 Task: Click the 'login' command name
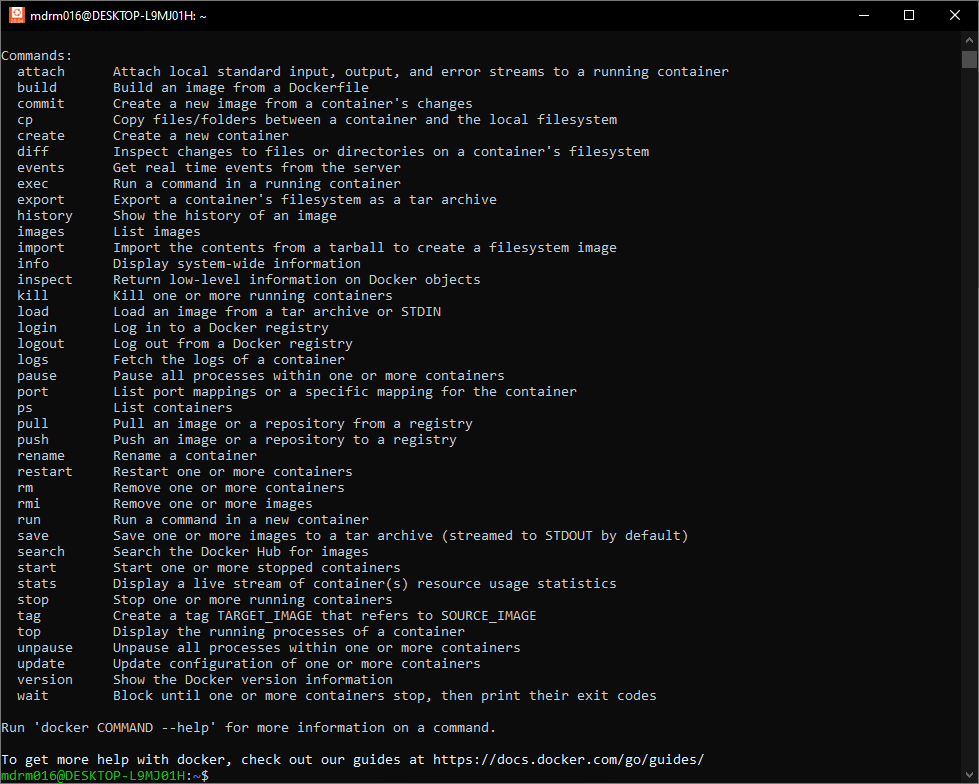[37, 328]
